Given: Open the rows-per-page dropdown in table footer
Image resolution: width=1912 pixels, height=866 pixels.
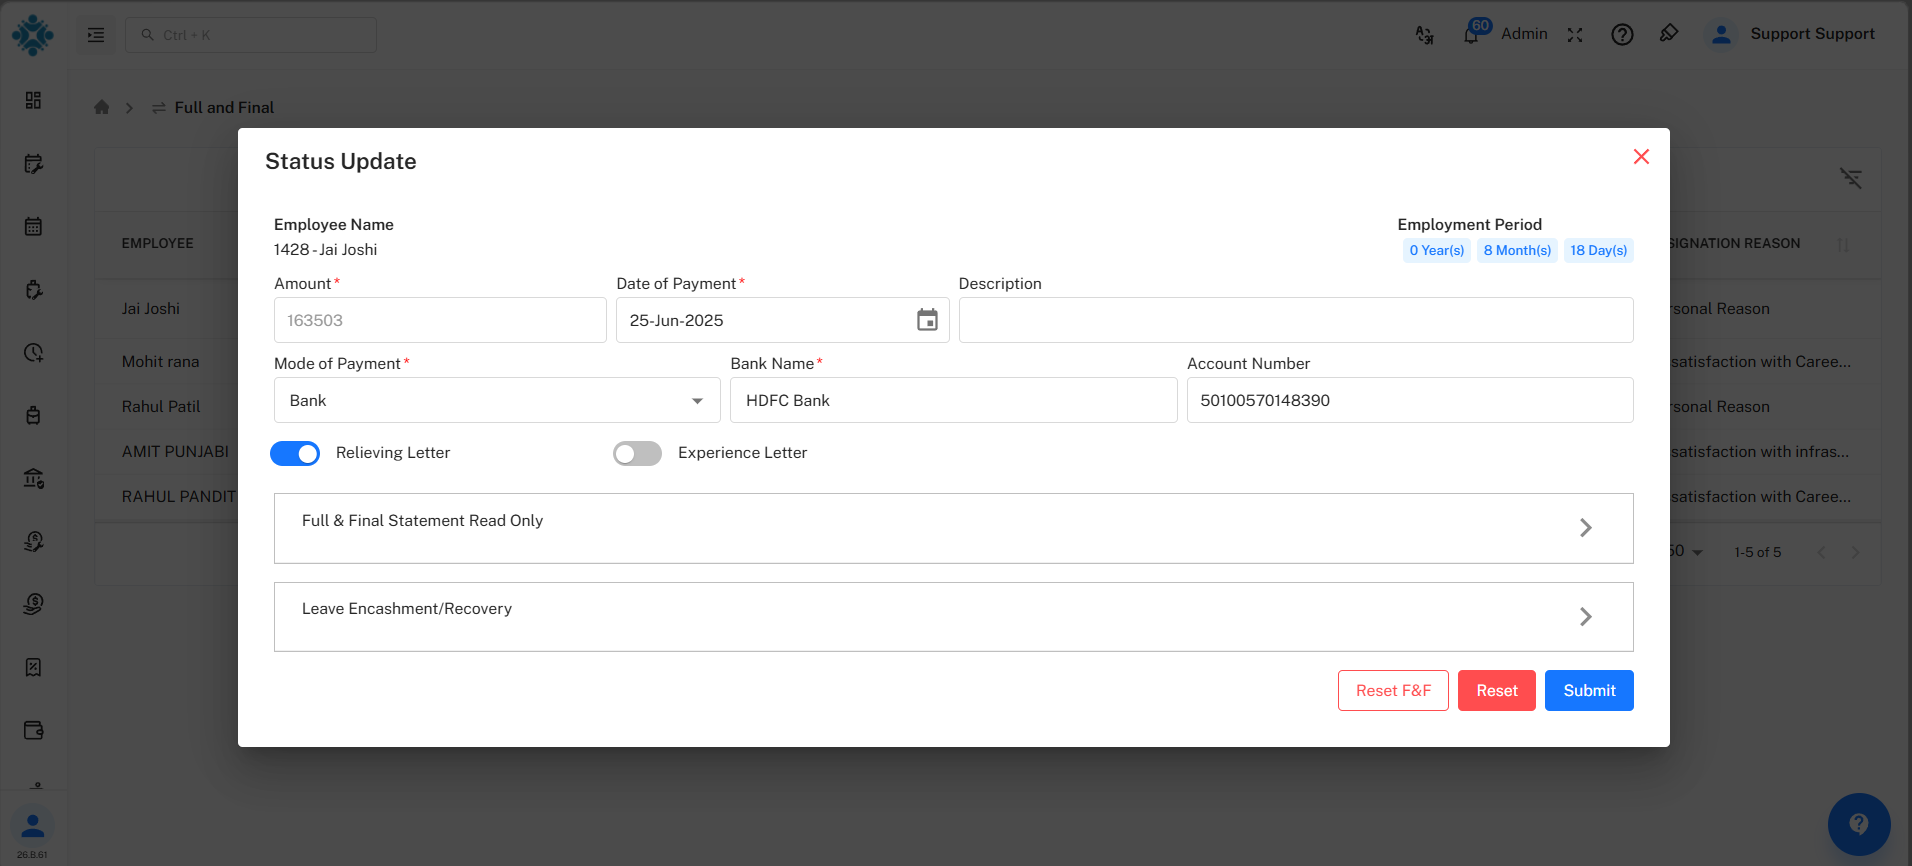Looking at the screenshot, I should click(x=1685, y=552).
